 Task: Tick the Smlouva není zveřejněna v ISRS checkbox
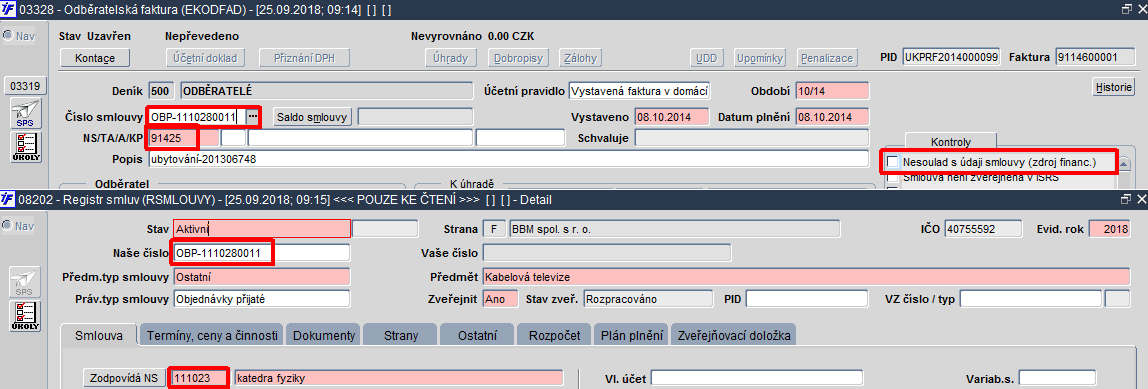click(x=892, y=177)
